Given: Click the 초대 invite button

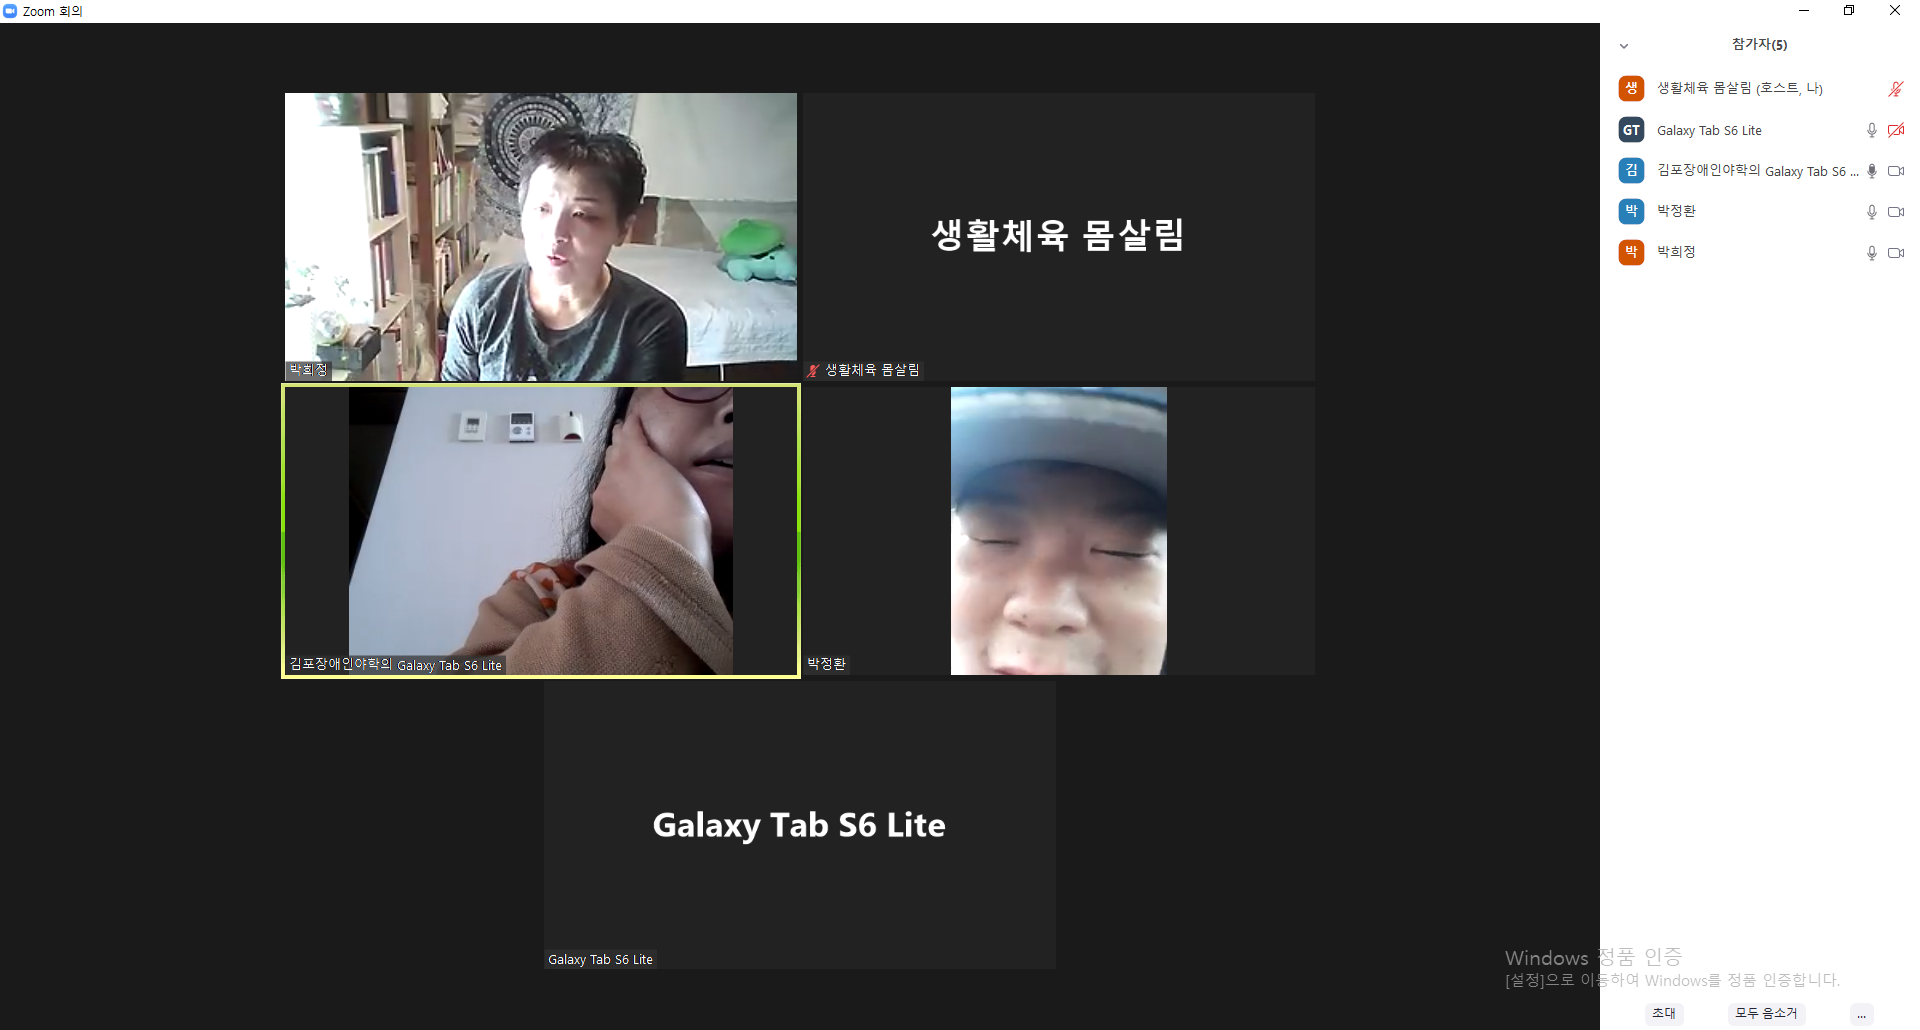Looking at the screenshot, I should coord(1664,1013).
